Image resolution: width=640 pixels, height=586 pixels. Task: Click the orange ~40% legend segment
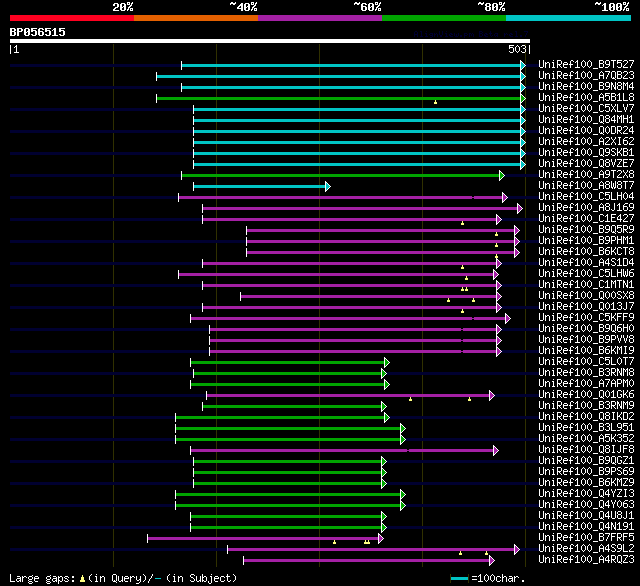(196, 18)
